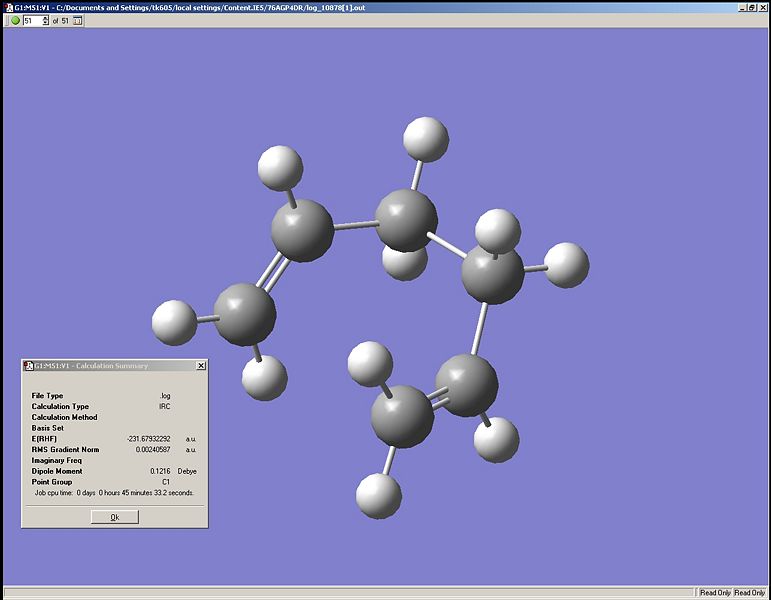
Task: Select the topmost hydrogen atom in the molecule
Action: pyautogui.click(x=426, y=139)
